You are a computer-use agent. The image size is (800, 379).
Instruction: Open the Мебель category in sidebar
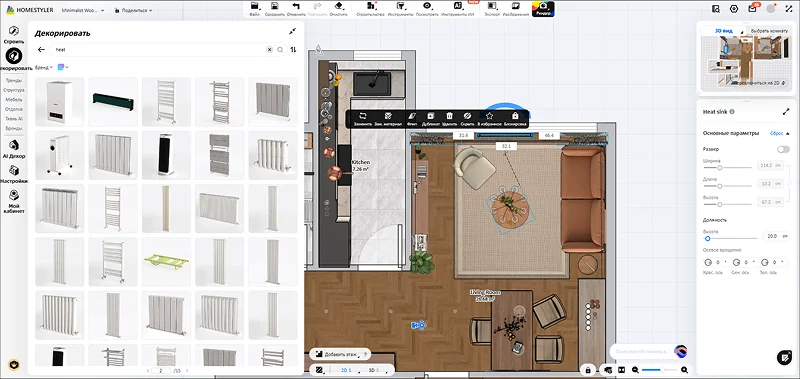tap(14, 99)
